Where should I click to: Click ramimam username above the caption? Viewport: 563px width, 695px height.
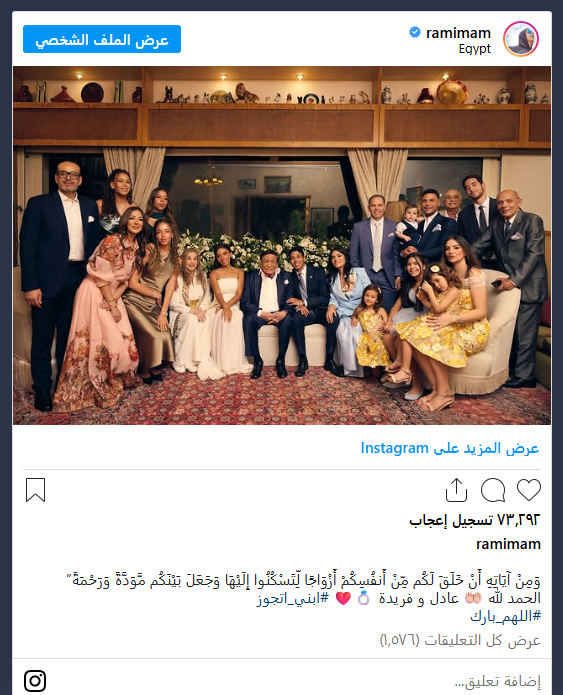(508, 544)
